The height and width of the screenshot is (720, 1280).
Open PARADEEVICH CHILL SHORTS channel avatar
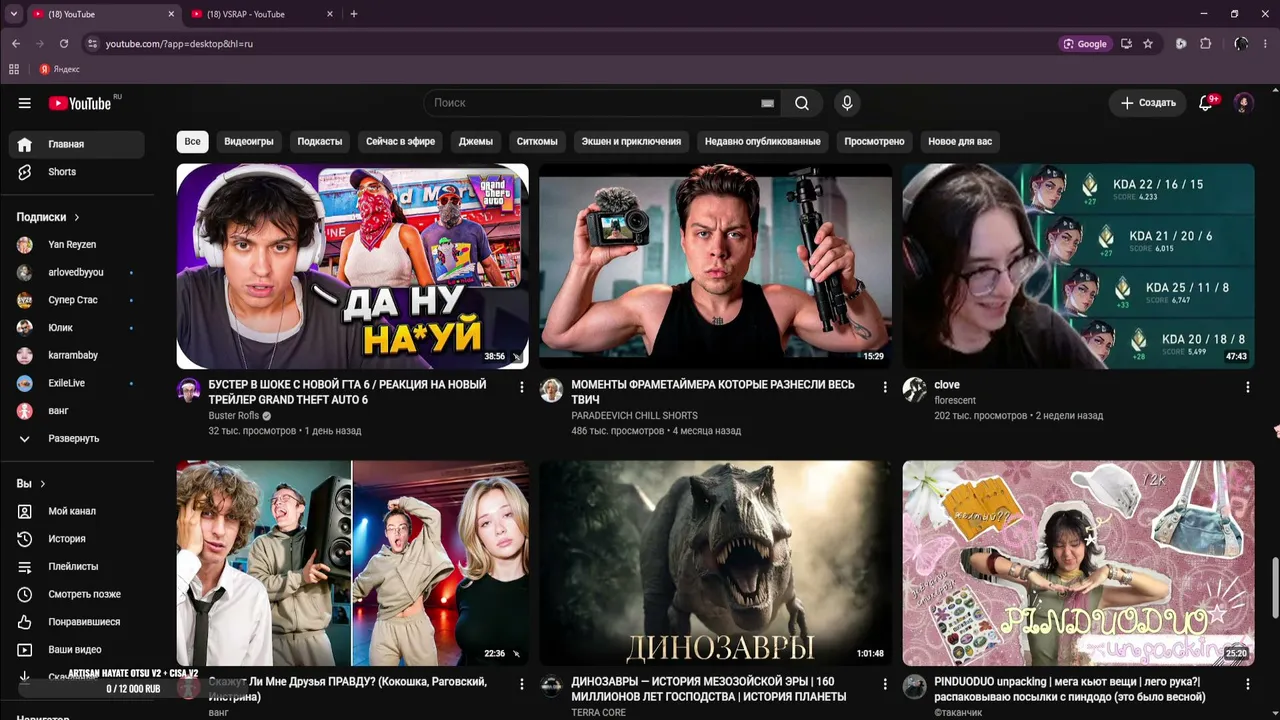coord(552,390)
